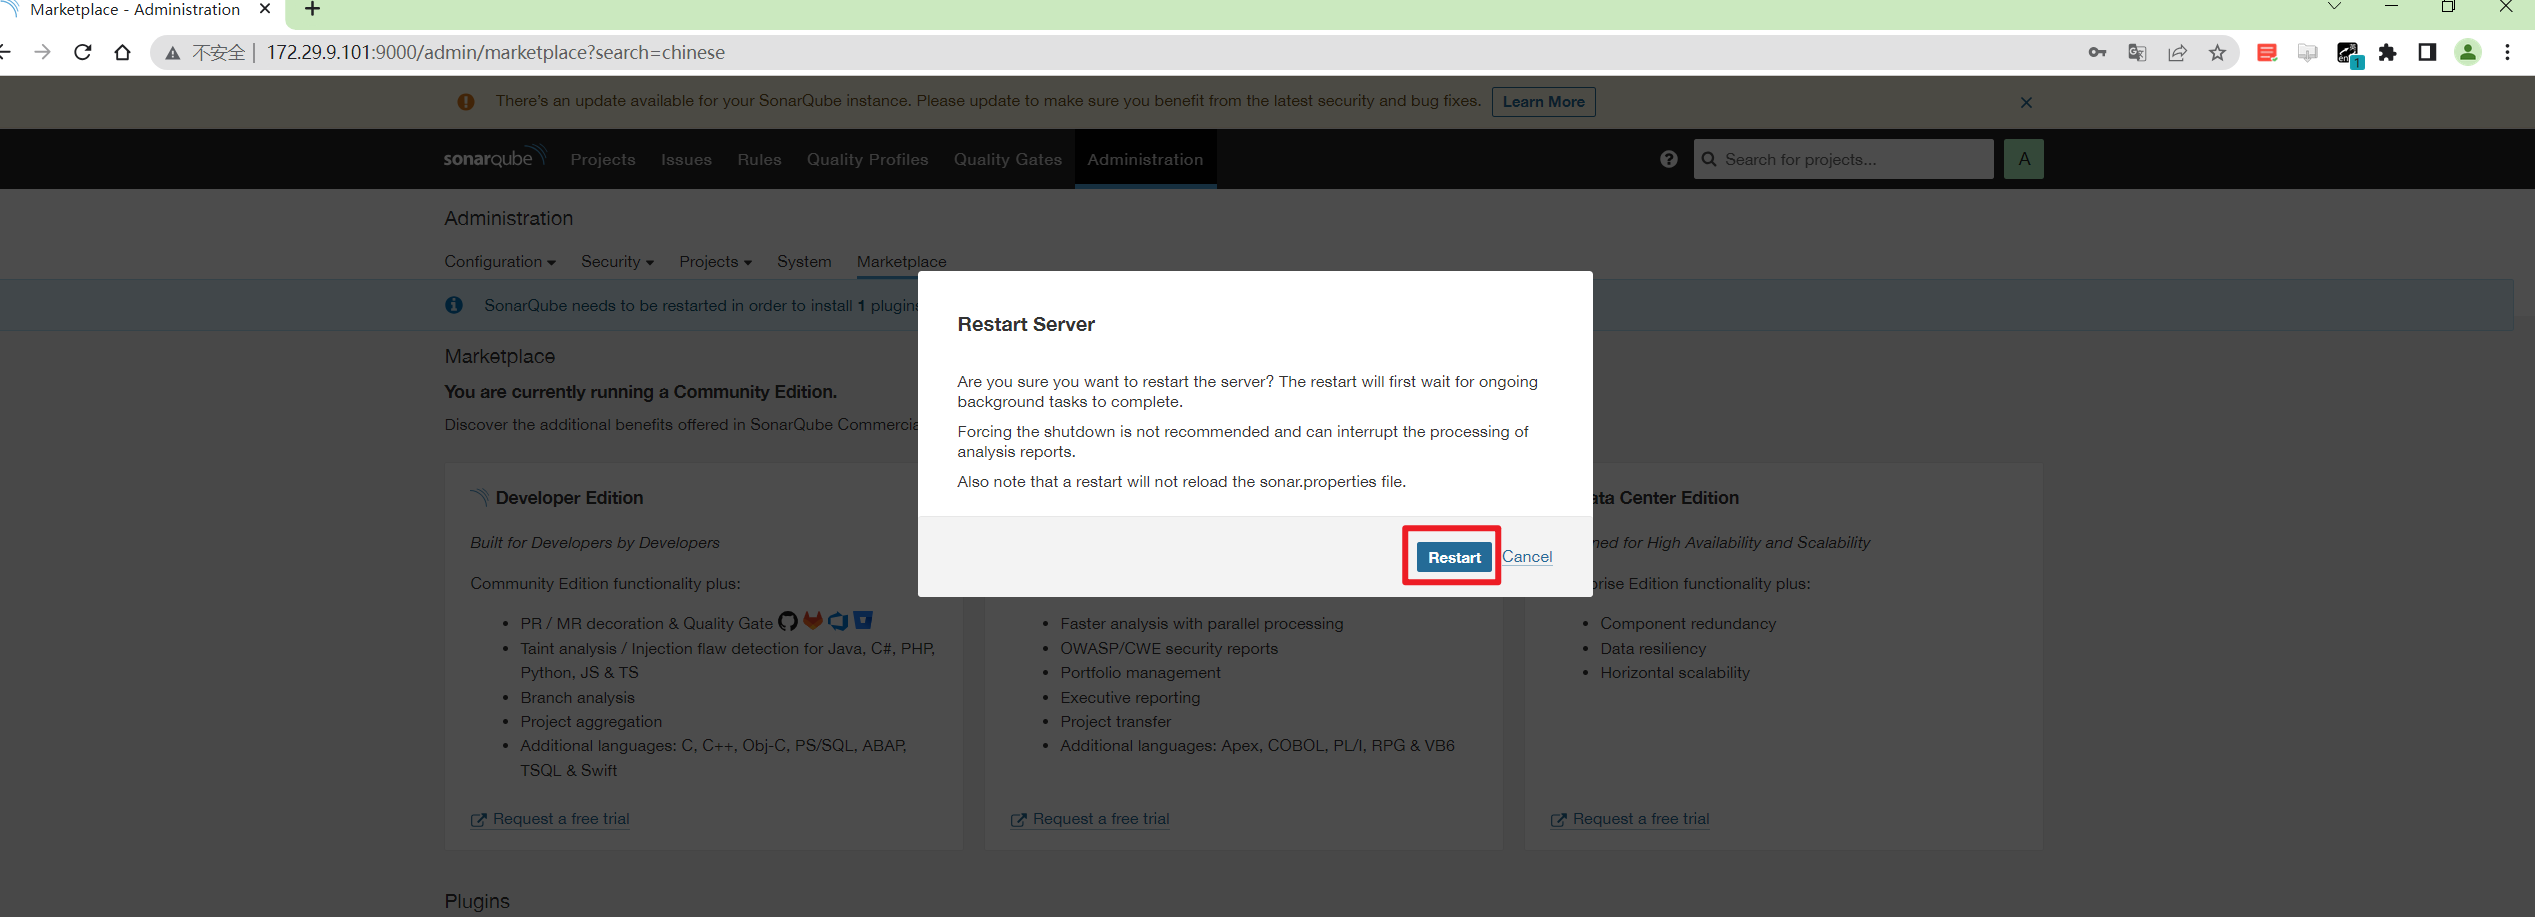Go to the SonarQube logo home
The width and height of the screenshot is (2535, 917).
[x=494, y=158]
